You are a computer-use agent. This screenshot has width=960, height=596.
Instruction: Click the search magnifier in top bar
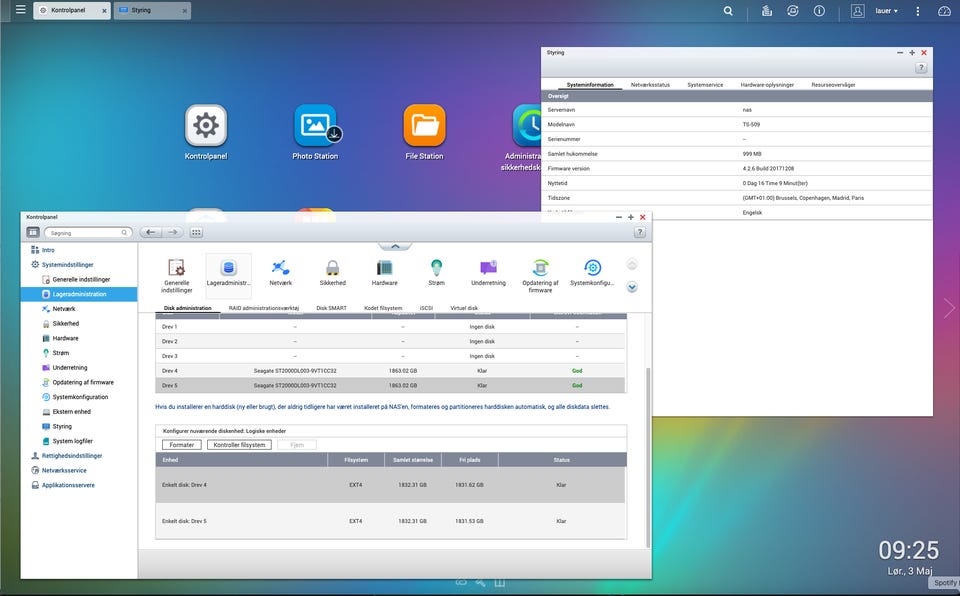[x=729, y=11]
